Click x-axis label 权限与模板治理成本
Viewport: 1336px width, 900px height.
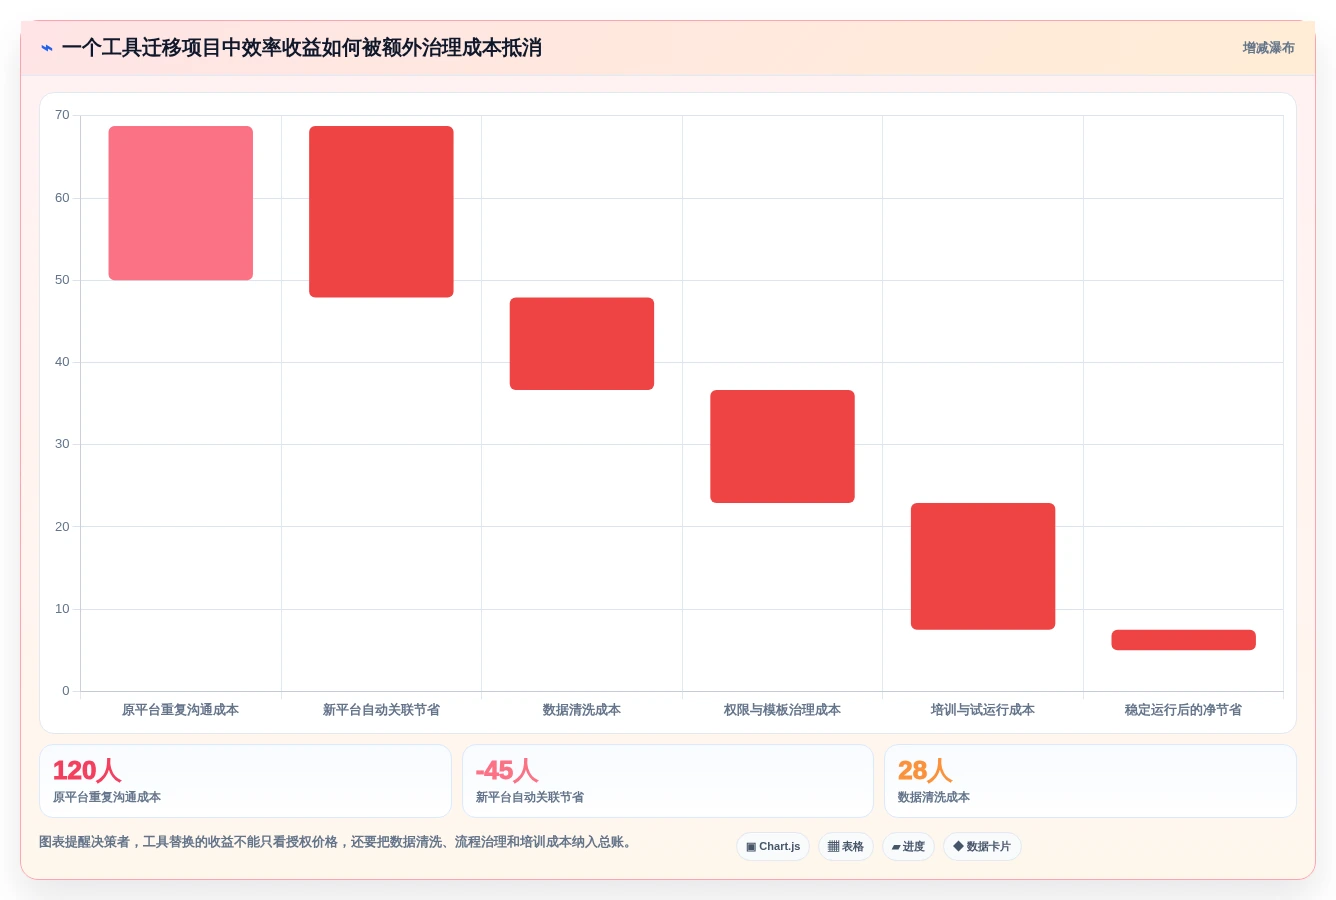click(782, 710)
